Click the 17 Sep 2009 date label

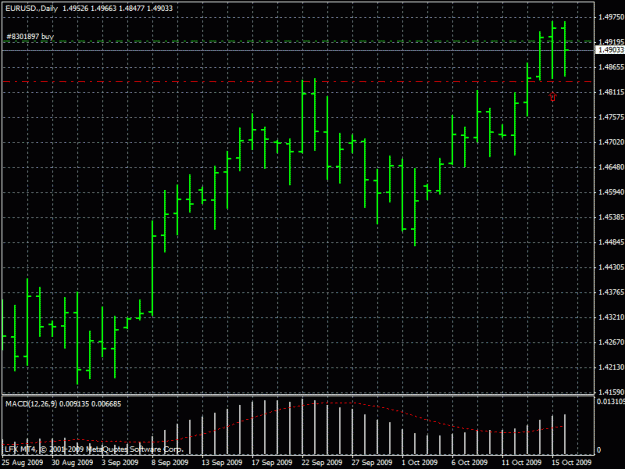coord(272,463)
